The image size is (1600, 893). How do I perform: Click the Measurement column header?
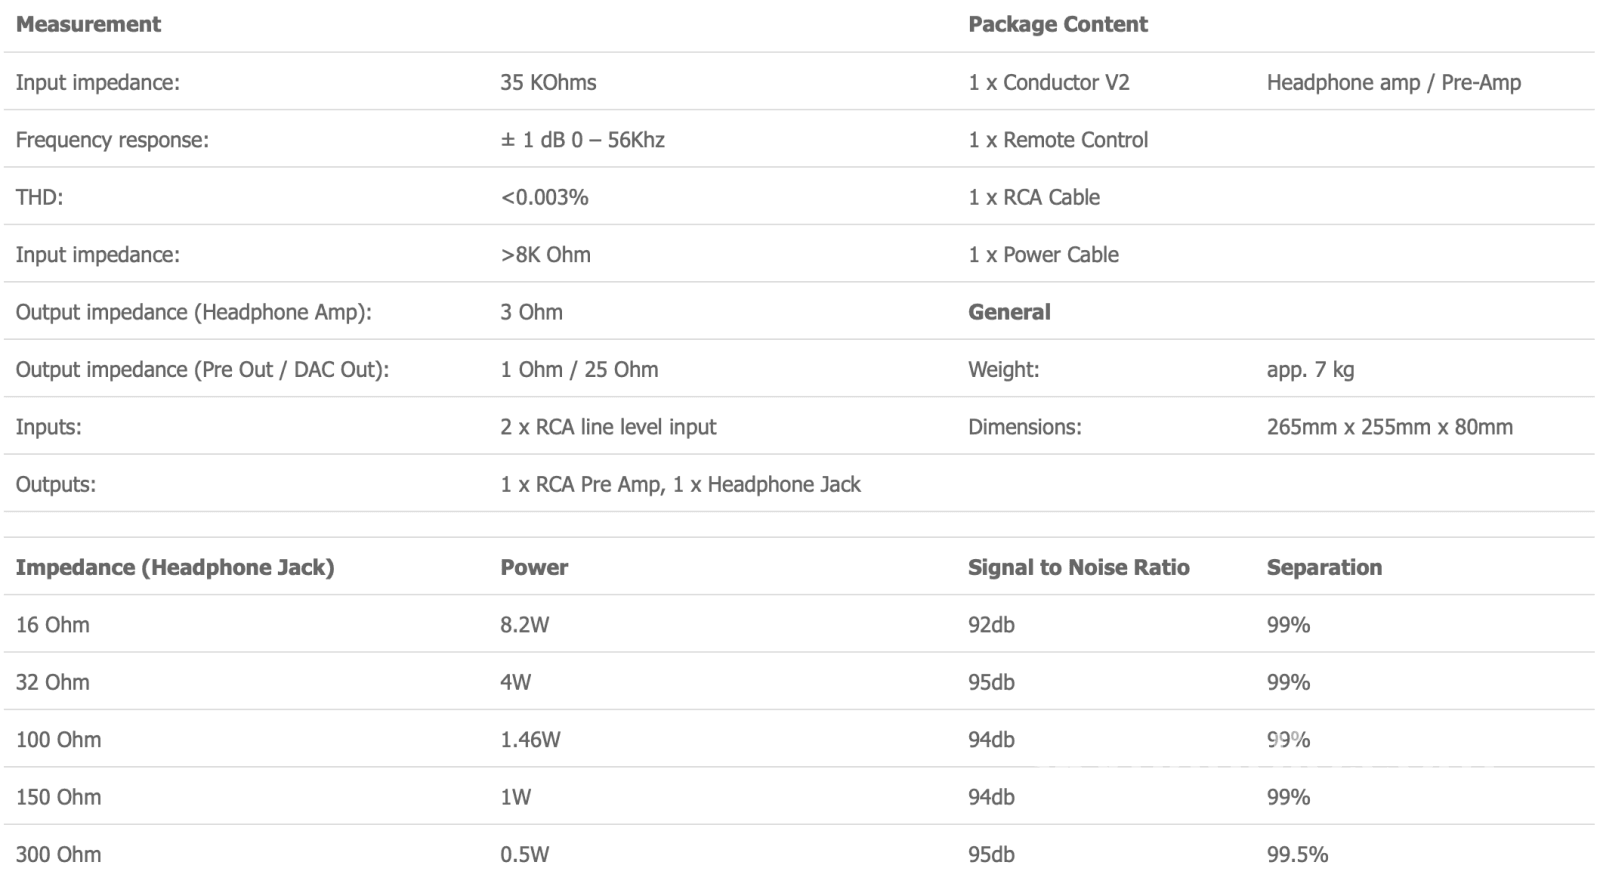pos(88,24)
